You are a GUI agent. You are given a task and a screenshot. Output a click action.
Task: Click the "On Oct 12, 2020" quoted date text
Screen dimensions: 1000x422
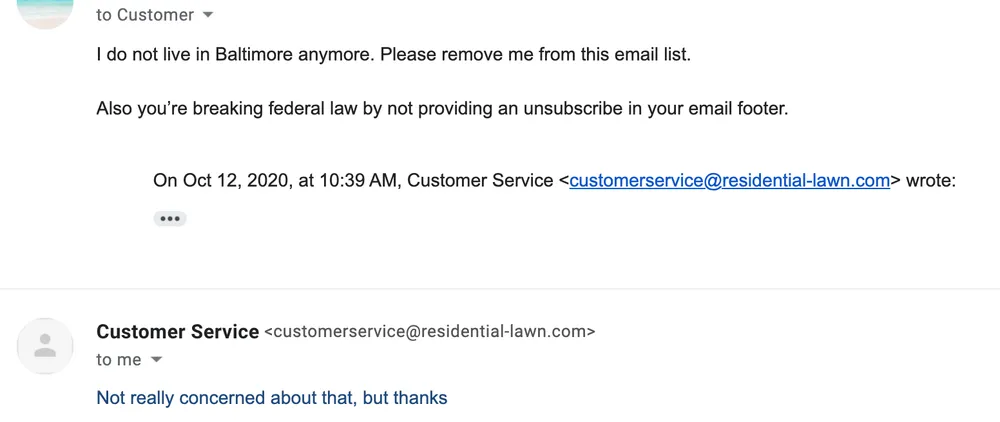coord(220,180)
